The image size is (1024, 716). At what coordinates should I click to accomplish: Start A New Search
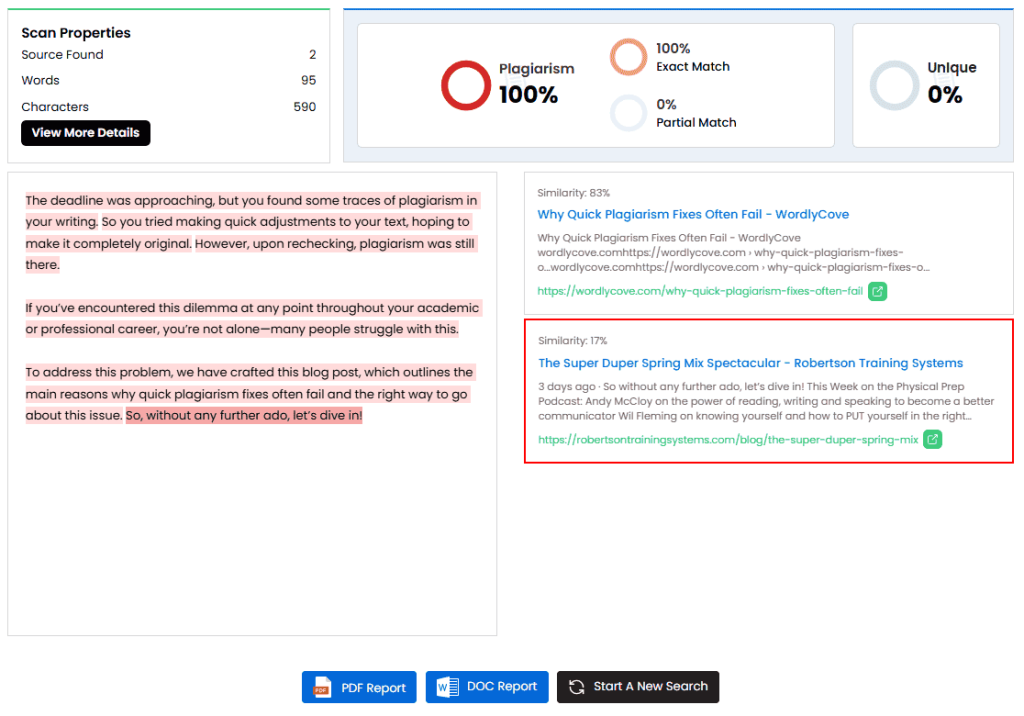pos(638,687)
